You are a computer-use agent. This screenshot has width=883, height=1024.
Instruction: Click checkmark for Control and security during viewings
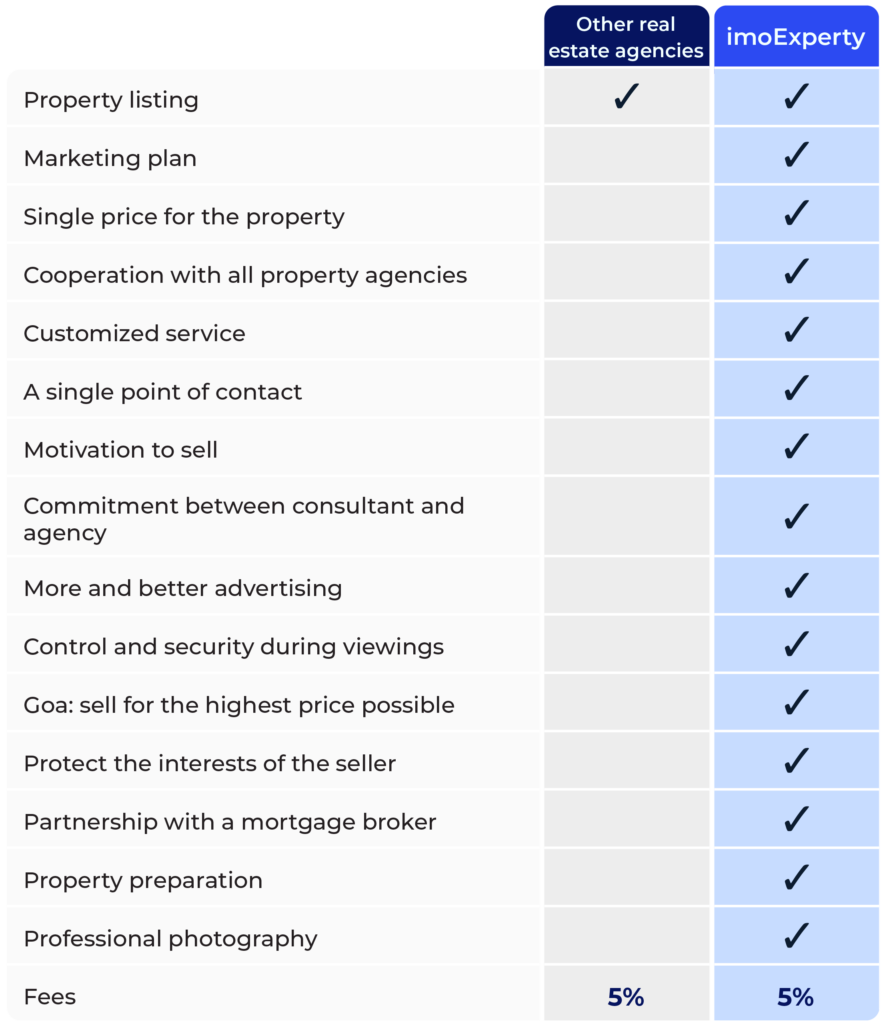[x=796, y=644]
